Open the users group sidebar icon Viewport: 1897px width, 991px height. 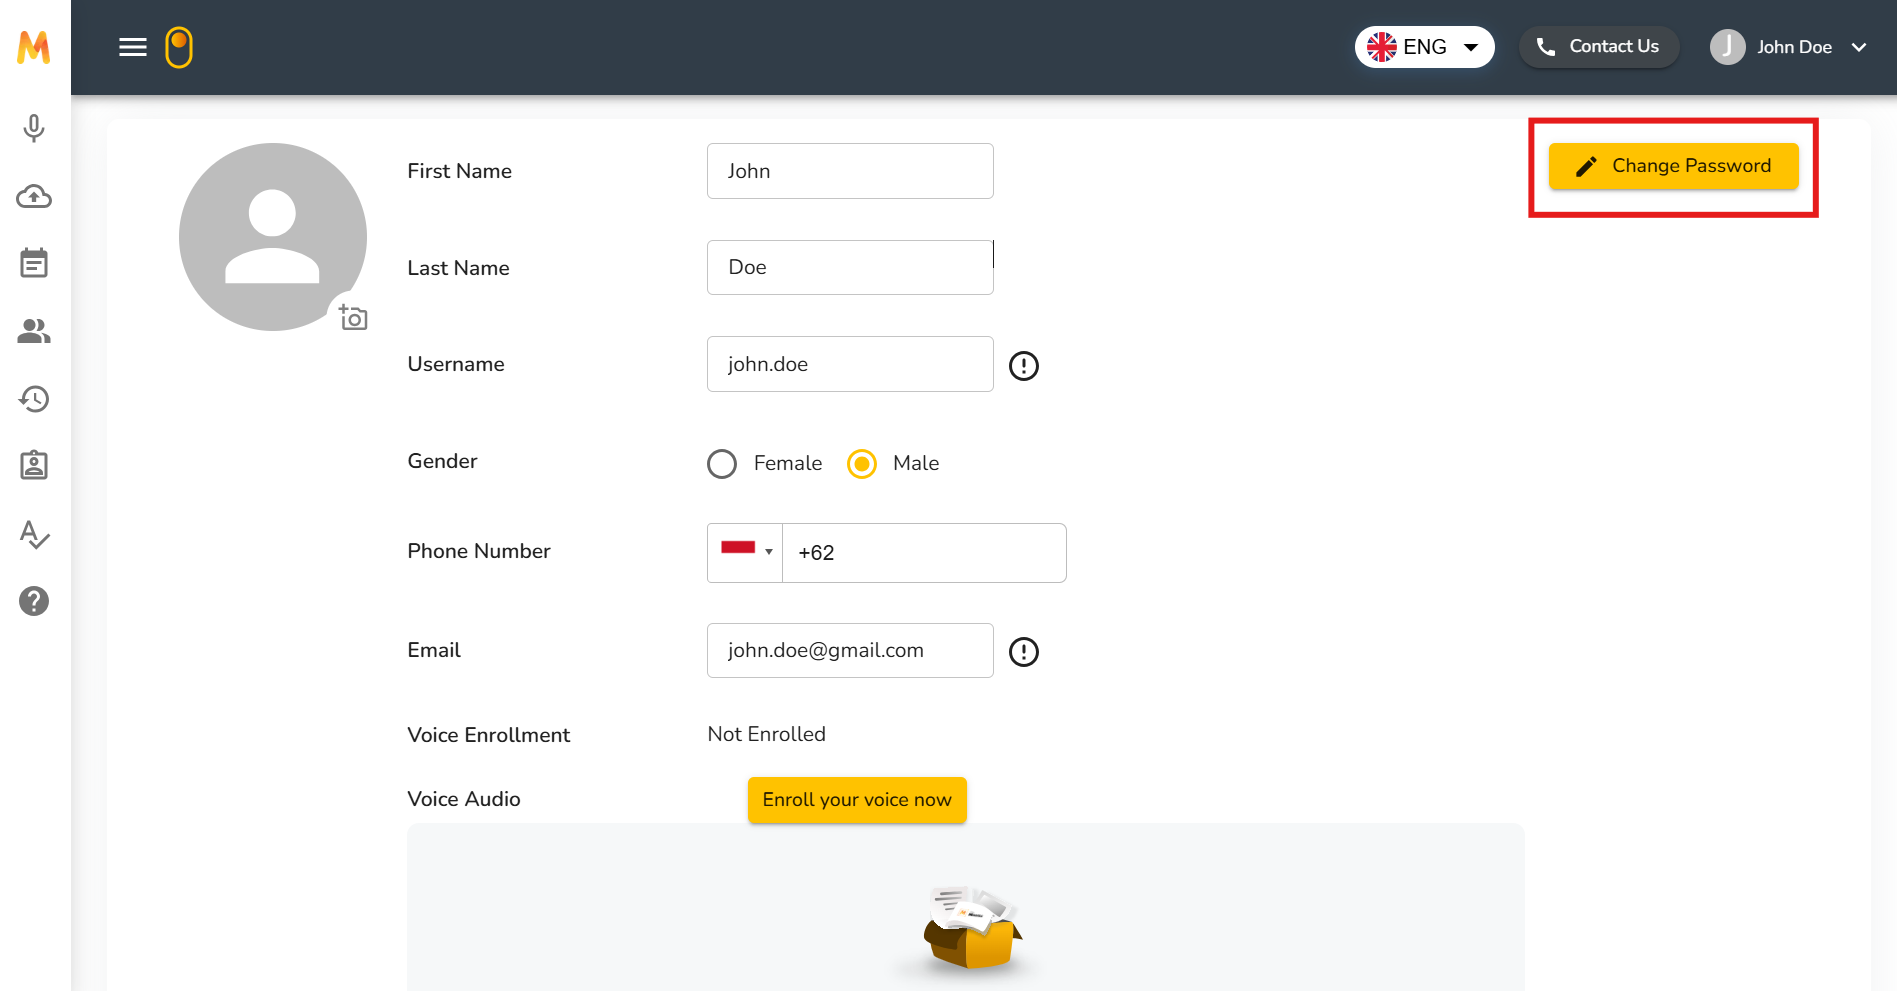(34, 331)
